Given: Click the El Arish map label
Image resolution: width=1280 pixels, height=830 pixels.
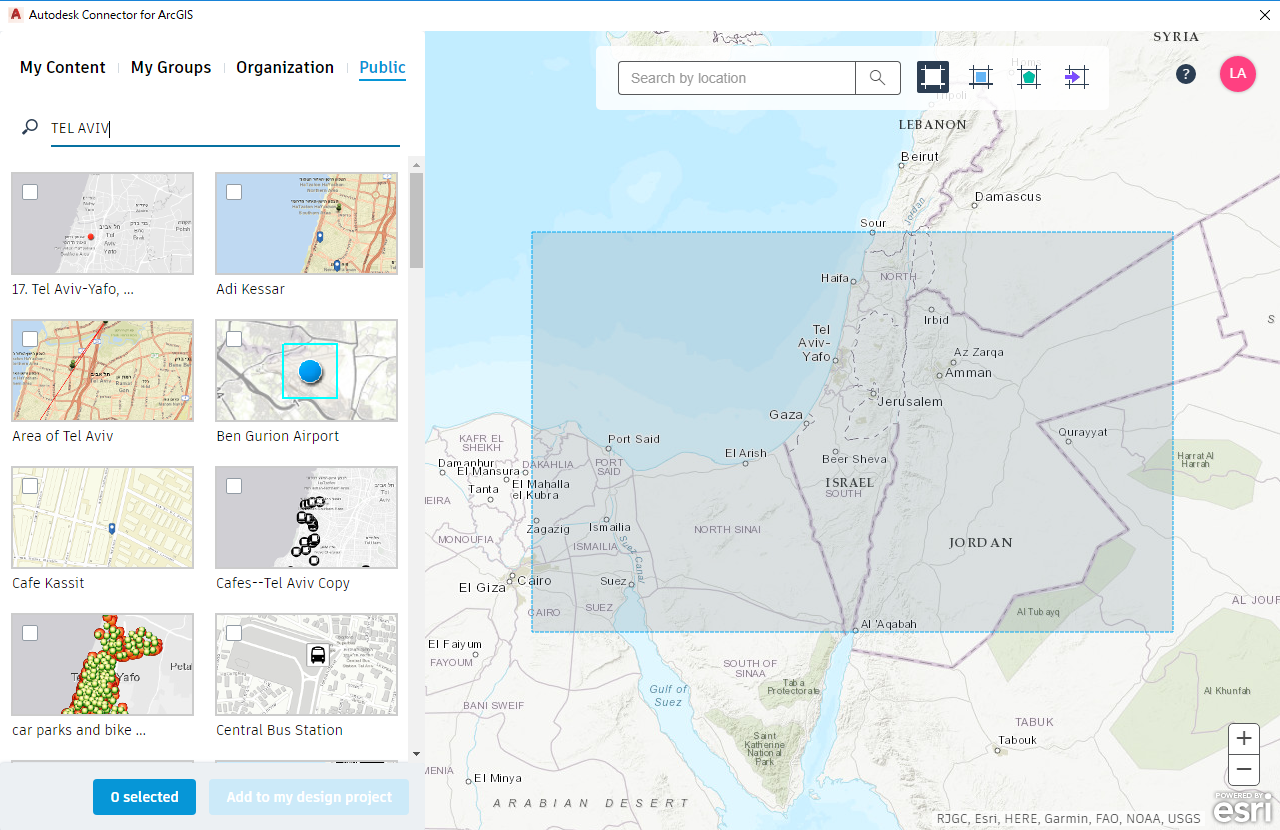Looking at the screenshot, I should [746, 453].
